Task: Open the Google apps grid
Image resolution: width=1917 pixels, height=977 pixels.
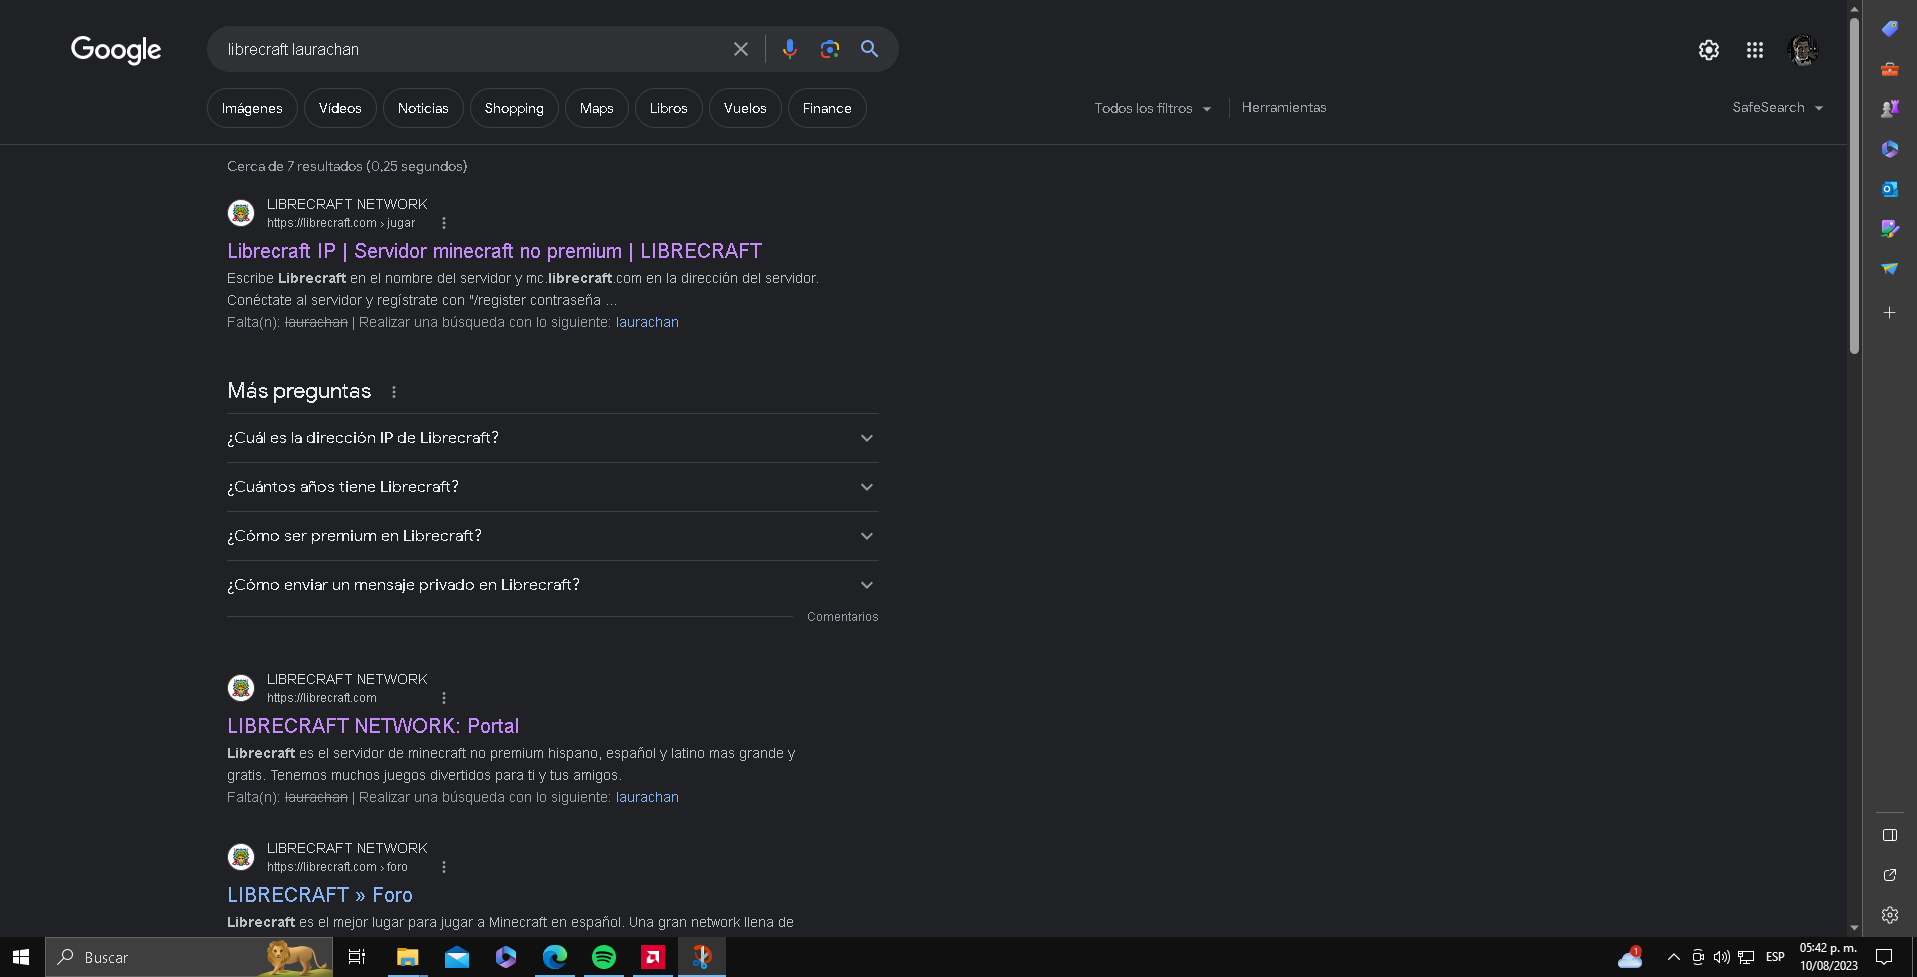Action: pyautogui.click(x=1754, y=50)
